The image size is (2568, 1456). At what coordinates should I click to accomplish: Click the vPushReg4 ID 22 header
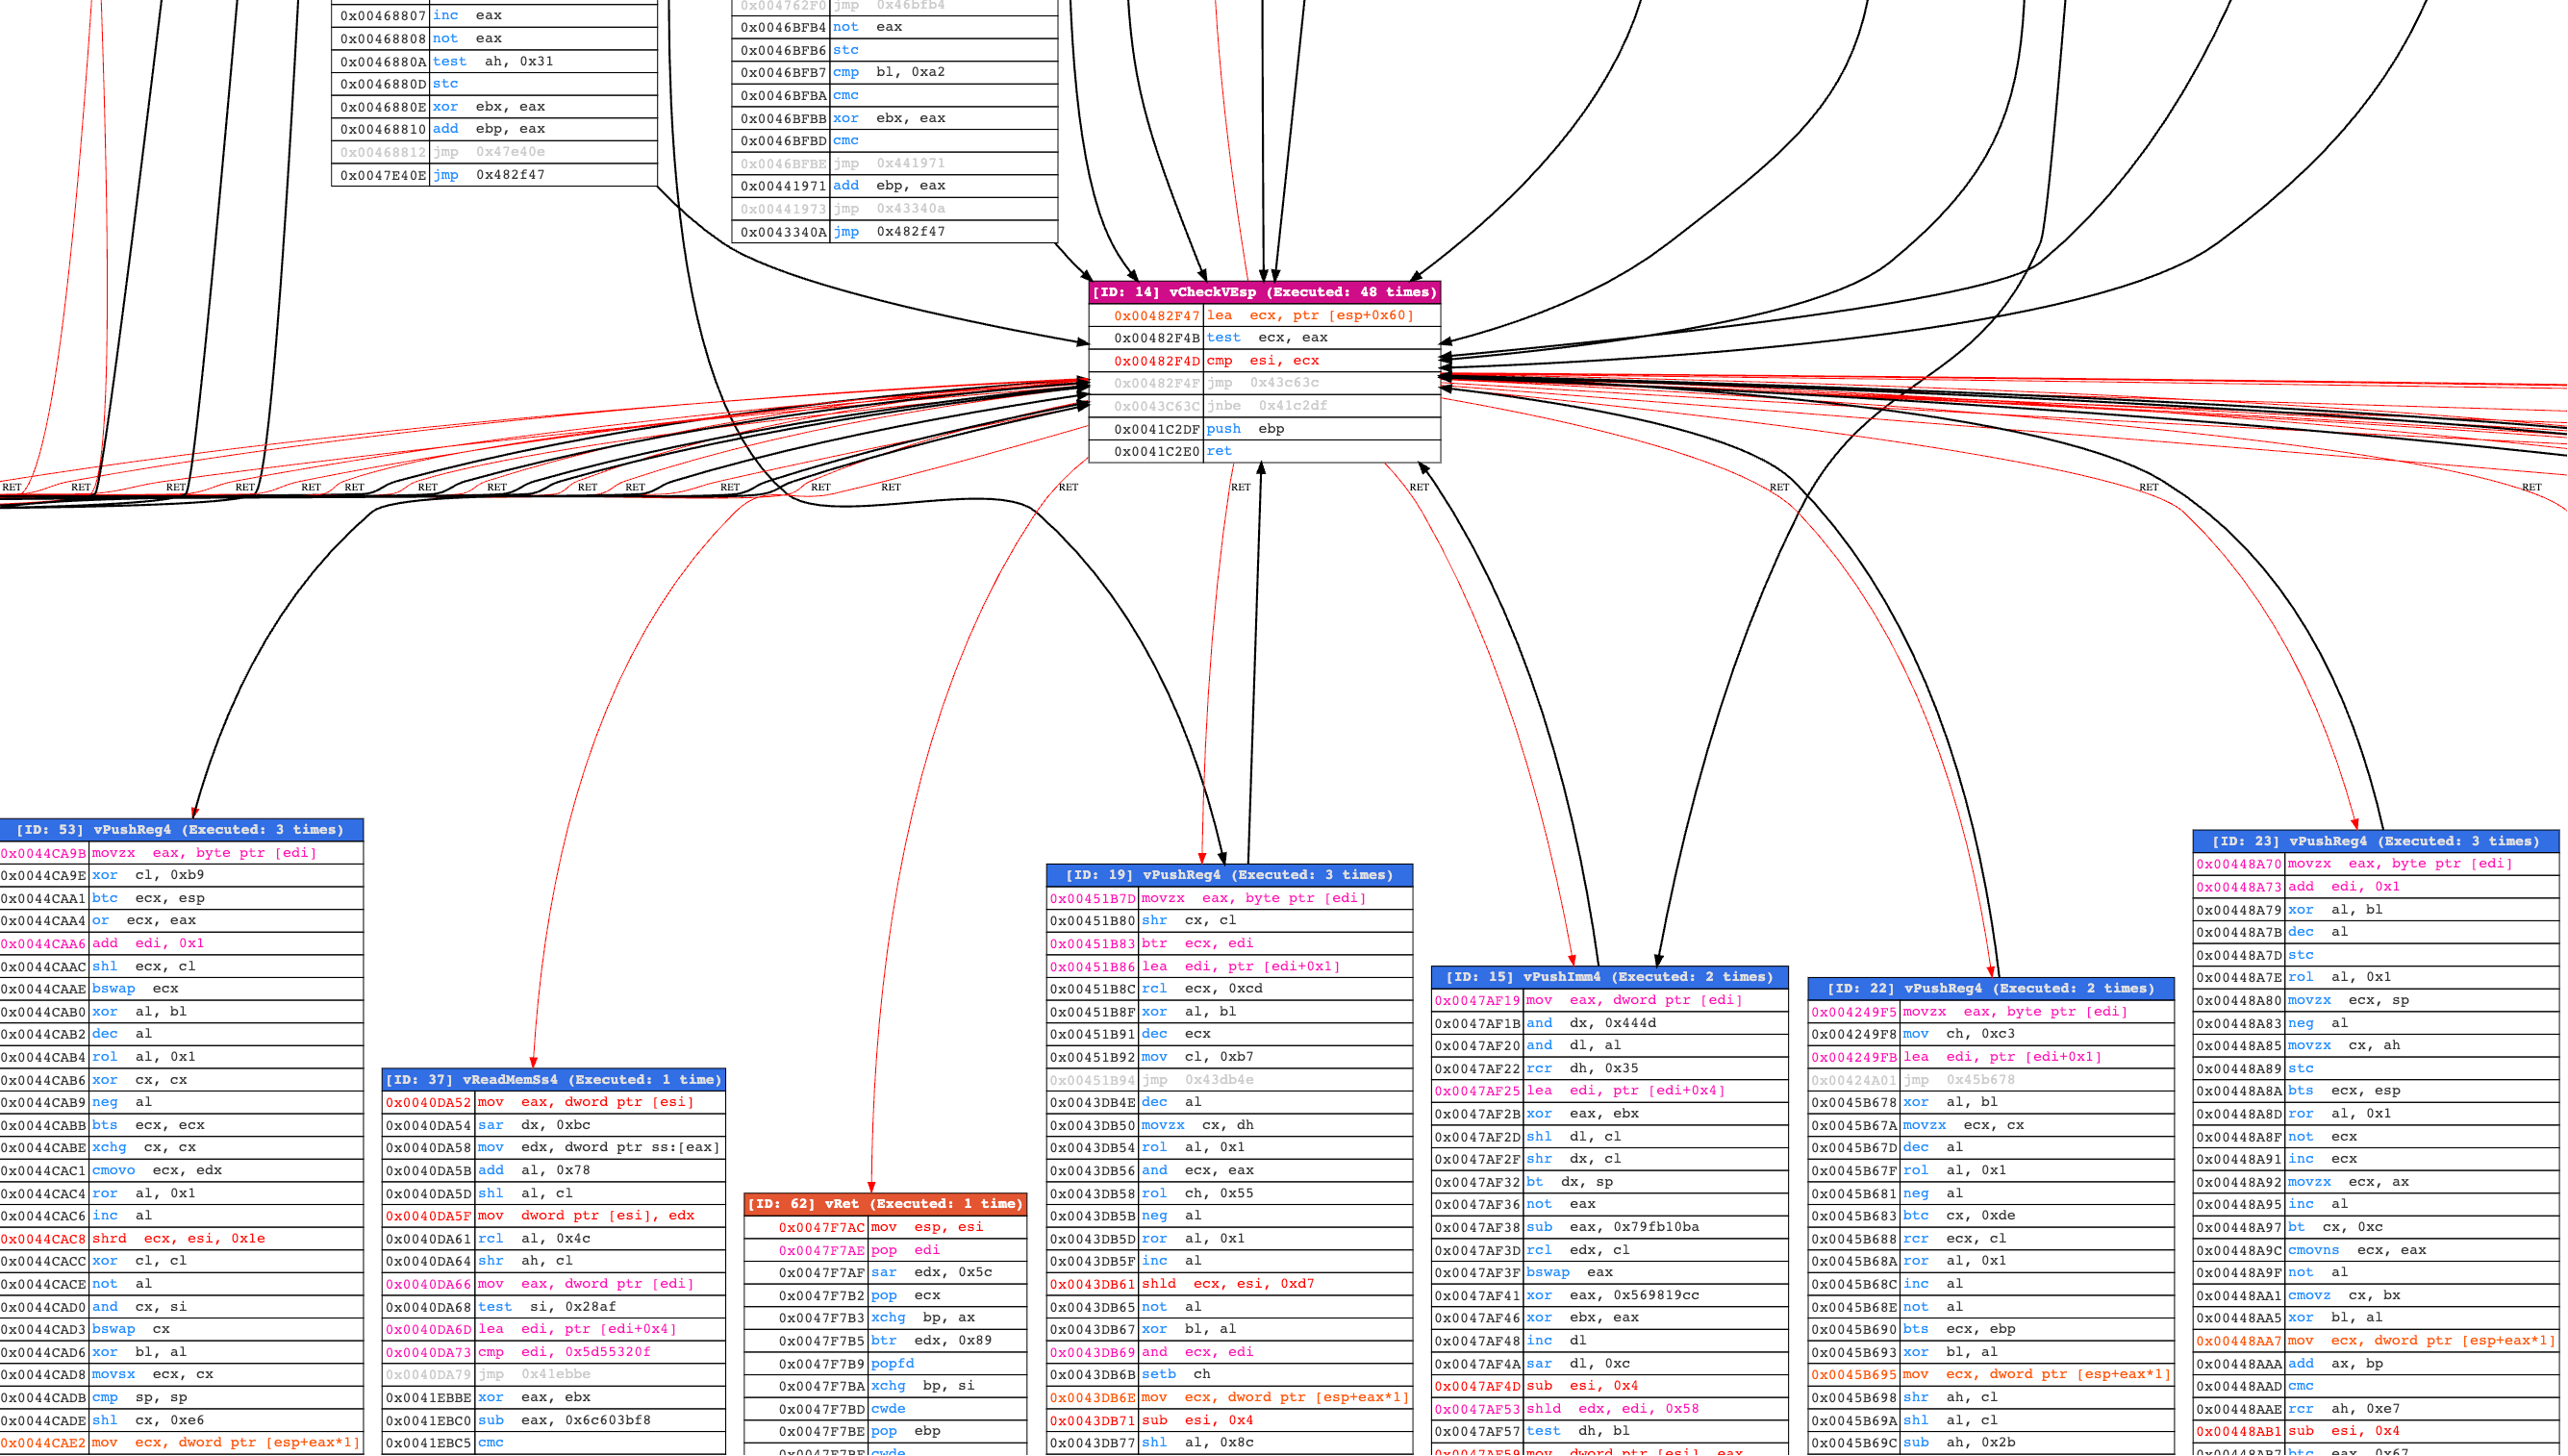point(1990,988)
